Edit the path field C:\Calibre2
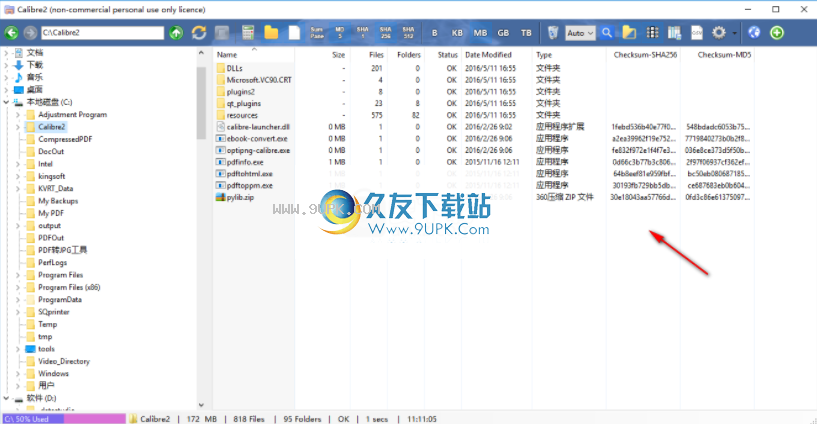The width and height of the screenshot is (817, 424). pos(102,33)
